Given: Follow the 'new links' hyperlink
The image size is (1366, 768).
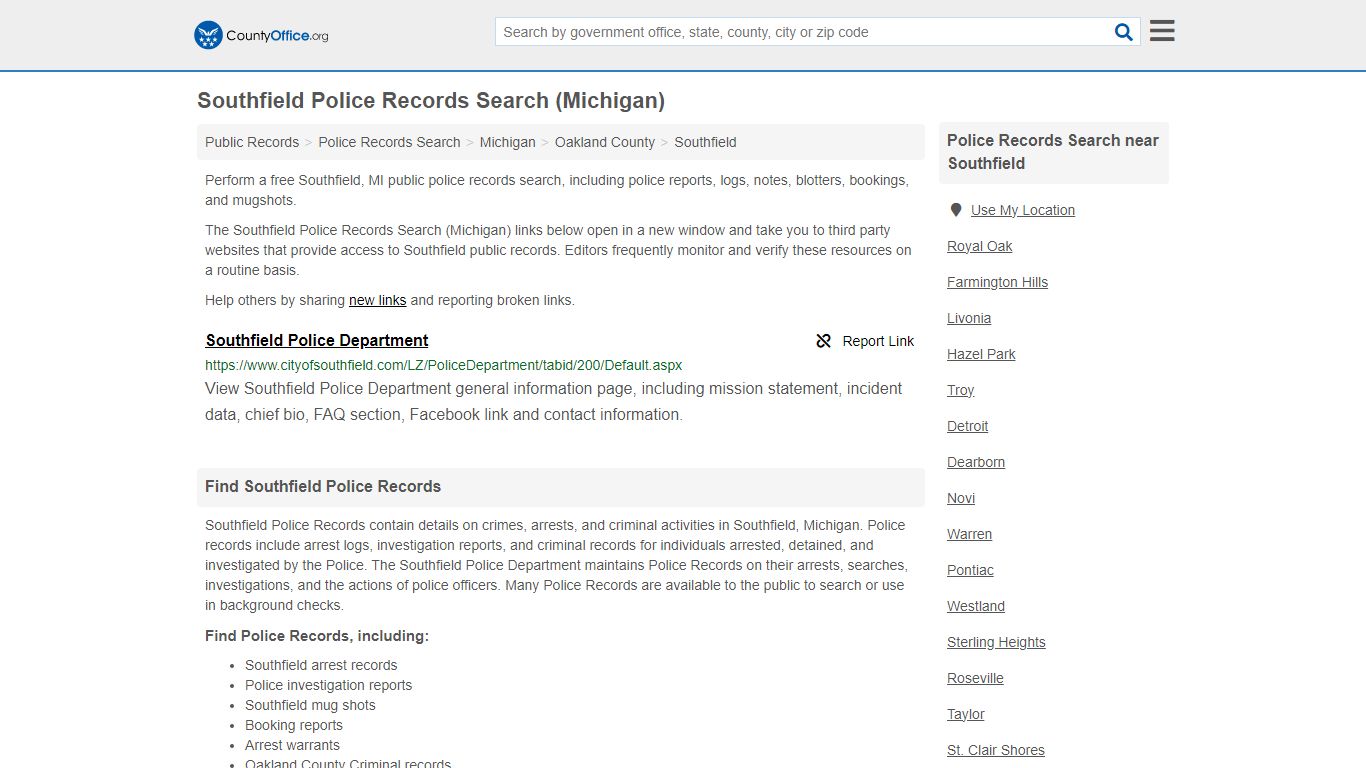Looking at the screenshot, I should point(377,300).
